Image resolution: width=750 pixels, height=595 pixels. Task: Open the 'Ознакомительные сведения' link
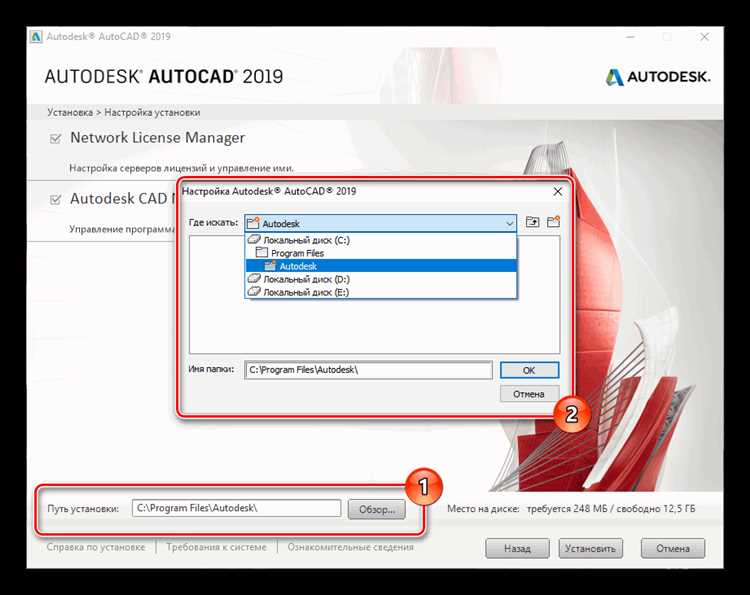[350, 547]
